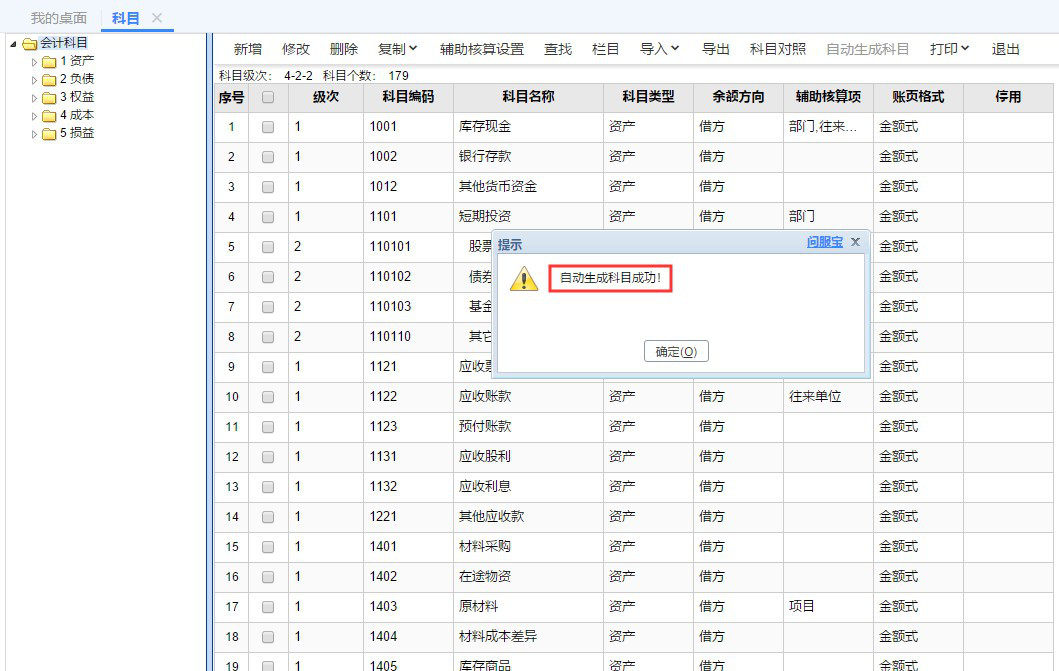
Task: Click the 停用 column header
Action: click(1008, 97)
